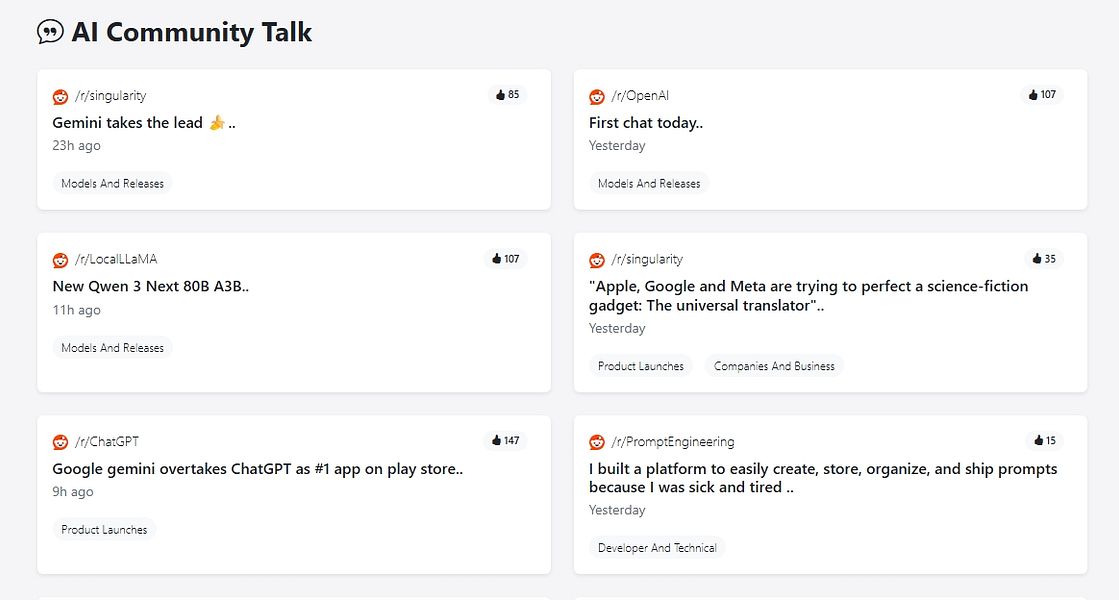Click Product Launches tag under ChatGPT post
The width and height of the screenshot is (1119, 600).
coord(104,530)
